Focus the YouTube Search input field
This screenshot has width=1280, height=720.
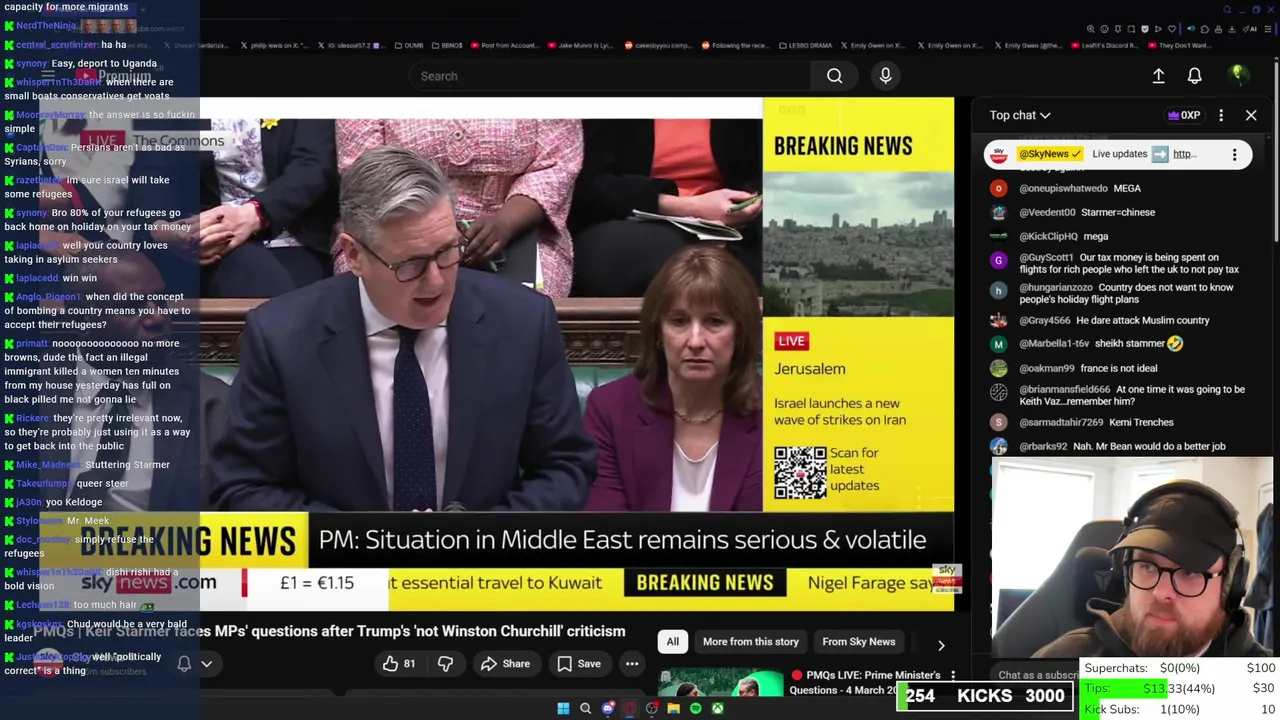610,76
